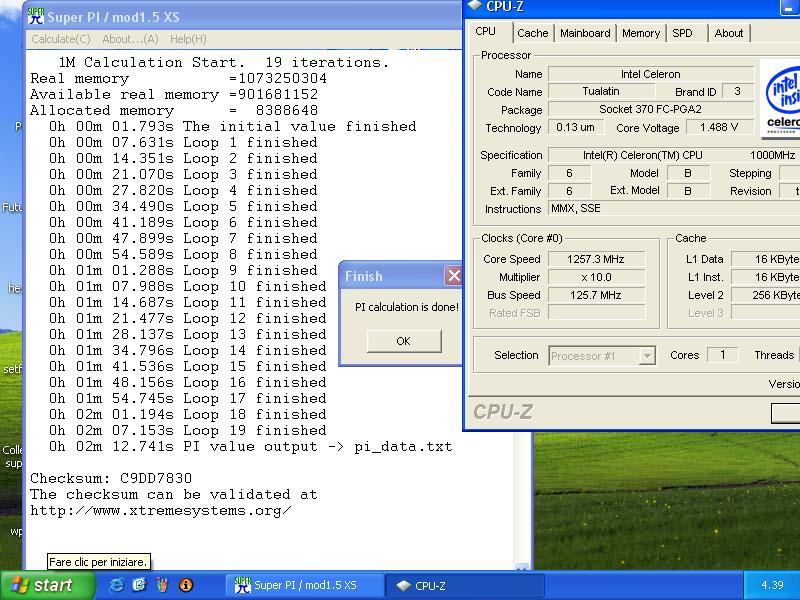
Task: Switch to the About tab in CPU-Z
Action: coord(729,33)
